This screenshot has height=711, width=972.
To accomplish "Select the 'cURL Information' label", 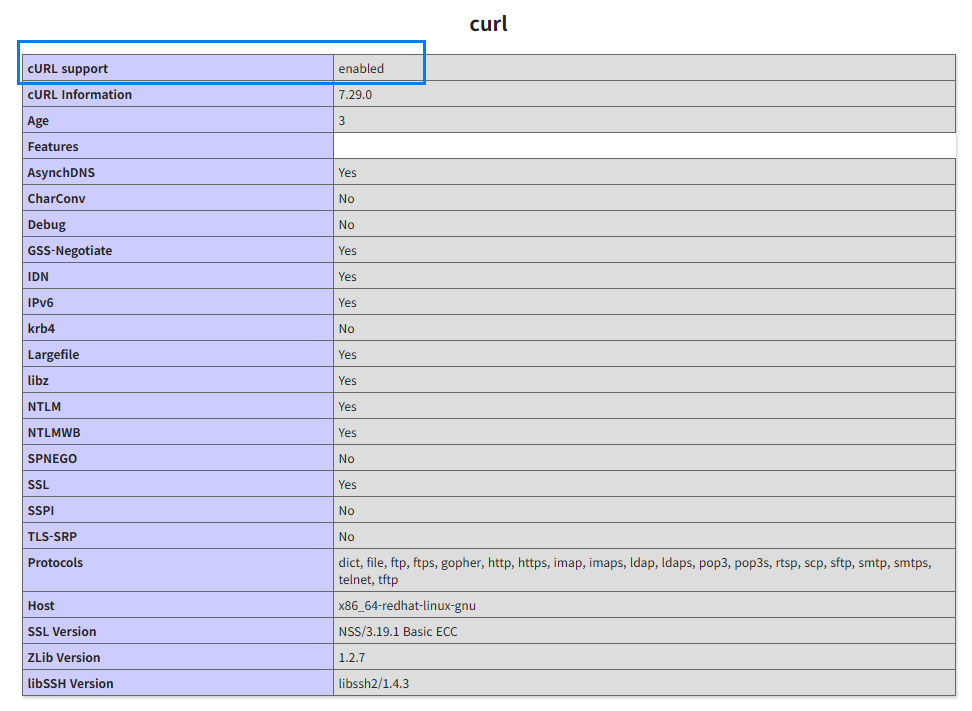I will [x=79, y=95].
